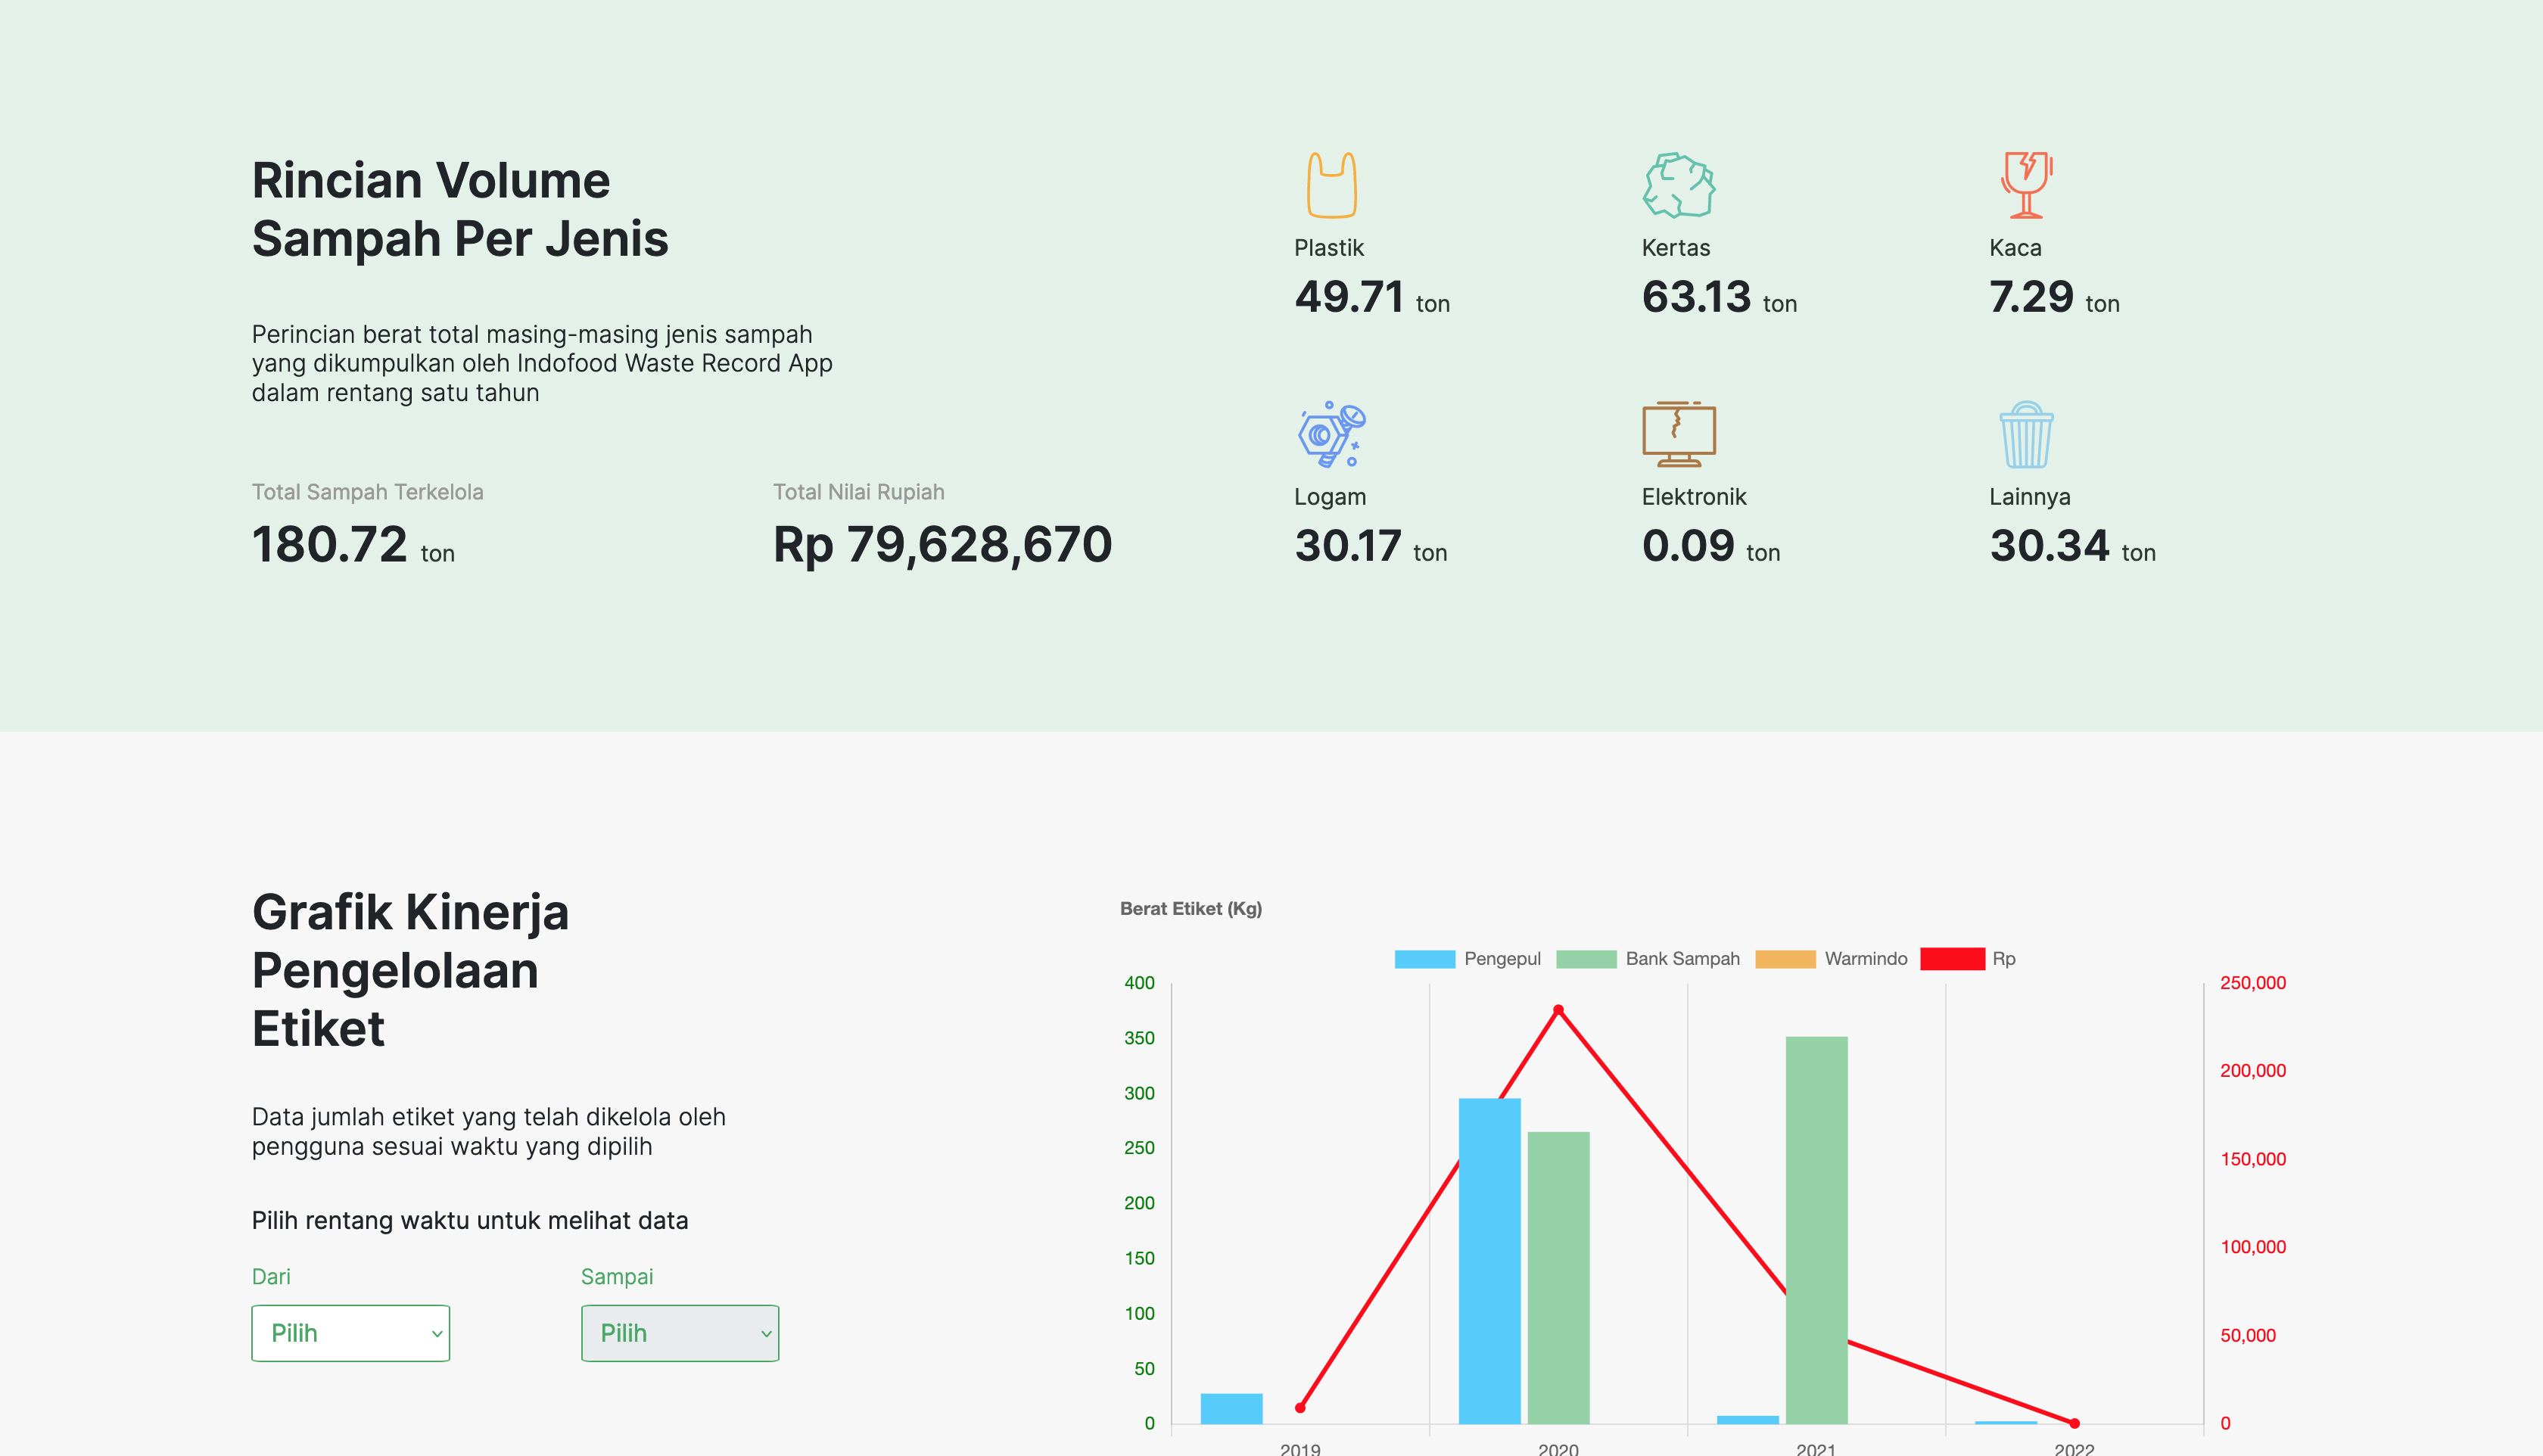Toggle Warmindo legend entry
The image size is (2543, 1456).
[1831, 959]
